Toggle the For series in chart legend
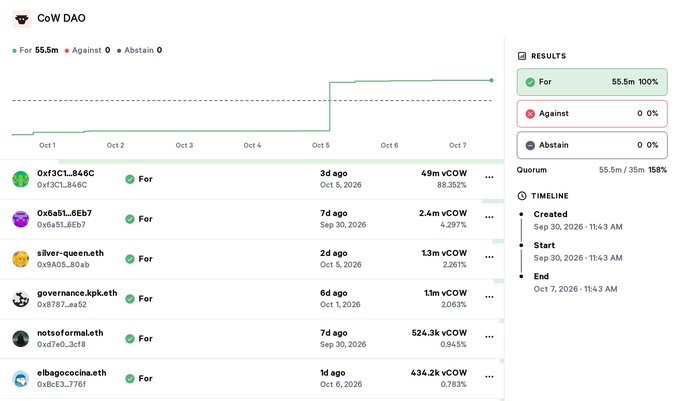This screenshot has width=680, height=401. (x=35, y=50)
